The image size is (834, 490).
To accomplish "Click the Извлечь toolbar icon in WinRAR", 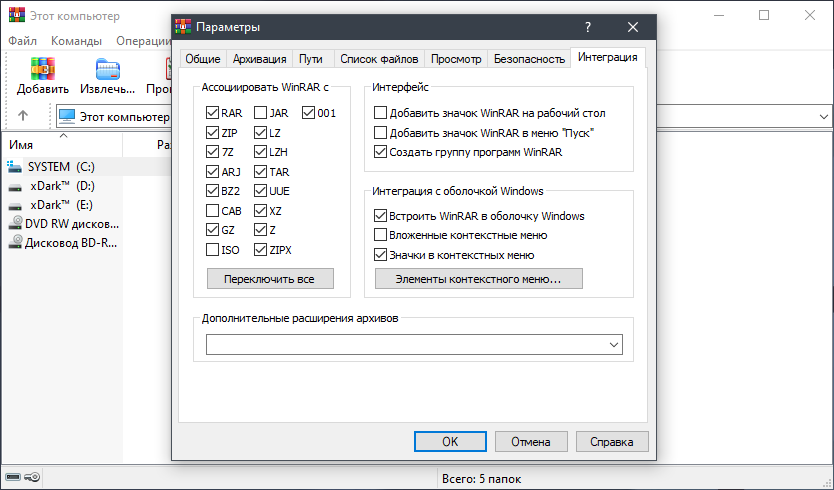I will pyautogui.click(x=108, y=69).
